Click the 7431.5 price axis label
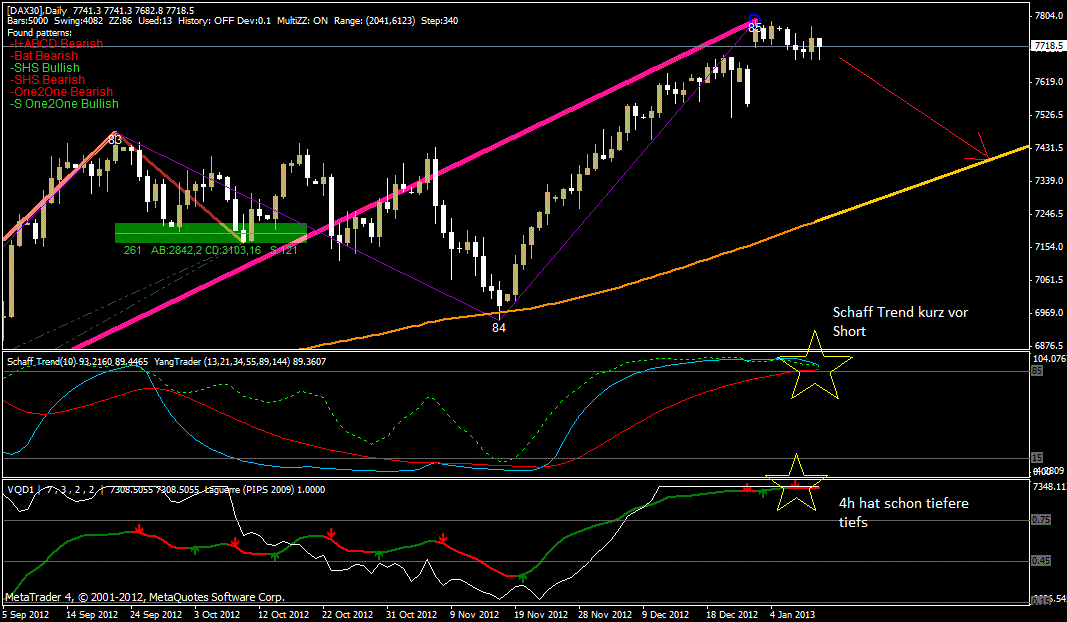Viewport: 1067px width, 622px height. [x=1048, y=148]
